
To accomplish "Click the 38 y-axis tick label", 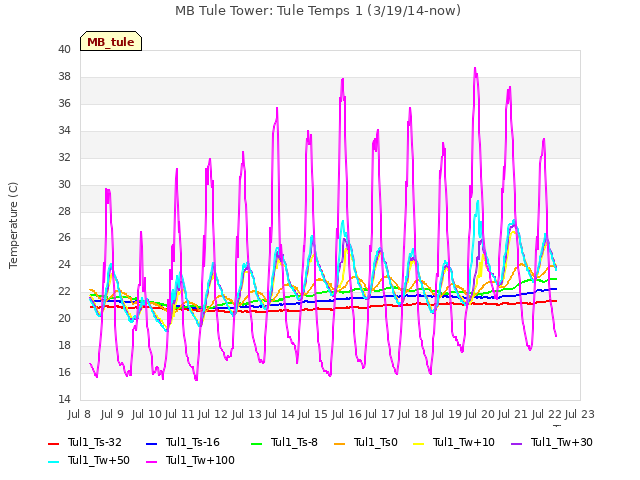I will (x=64, y=77).
